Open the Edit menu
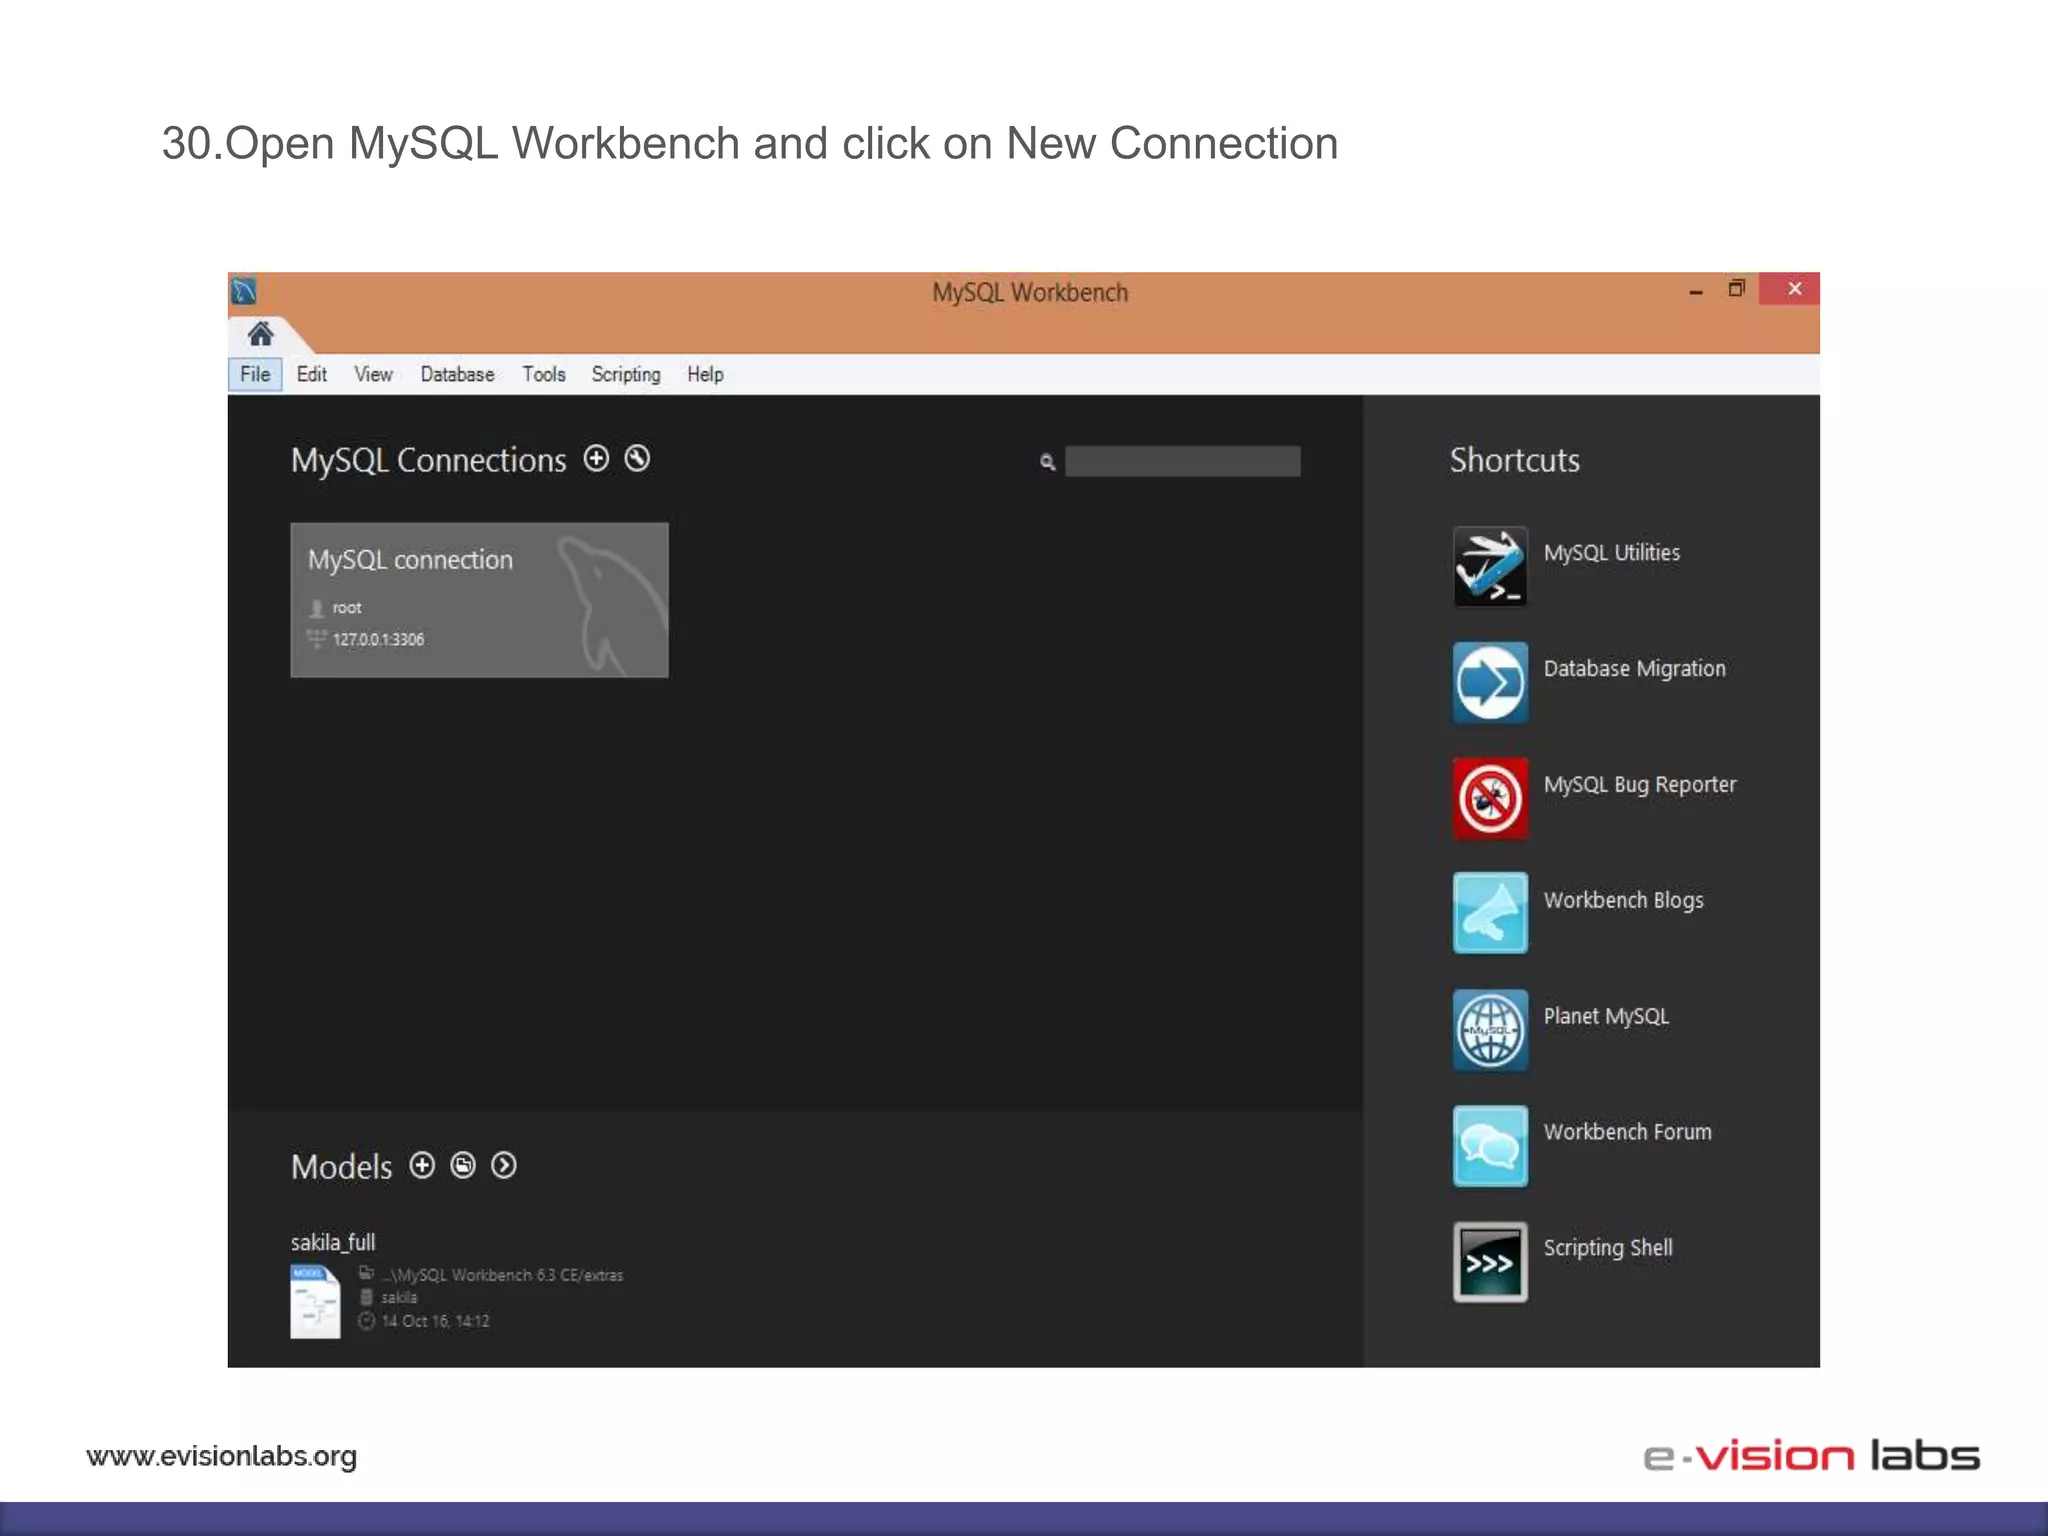Screen dimensions: 2048x1536 tap(312, 374)
